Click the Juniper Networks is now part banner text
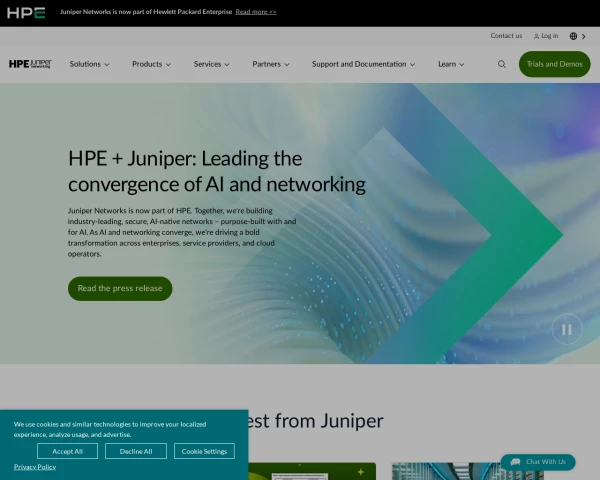The height and width of the screenshot is (480, 600). (x=146, y=12)
